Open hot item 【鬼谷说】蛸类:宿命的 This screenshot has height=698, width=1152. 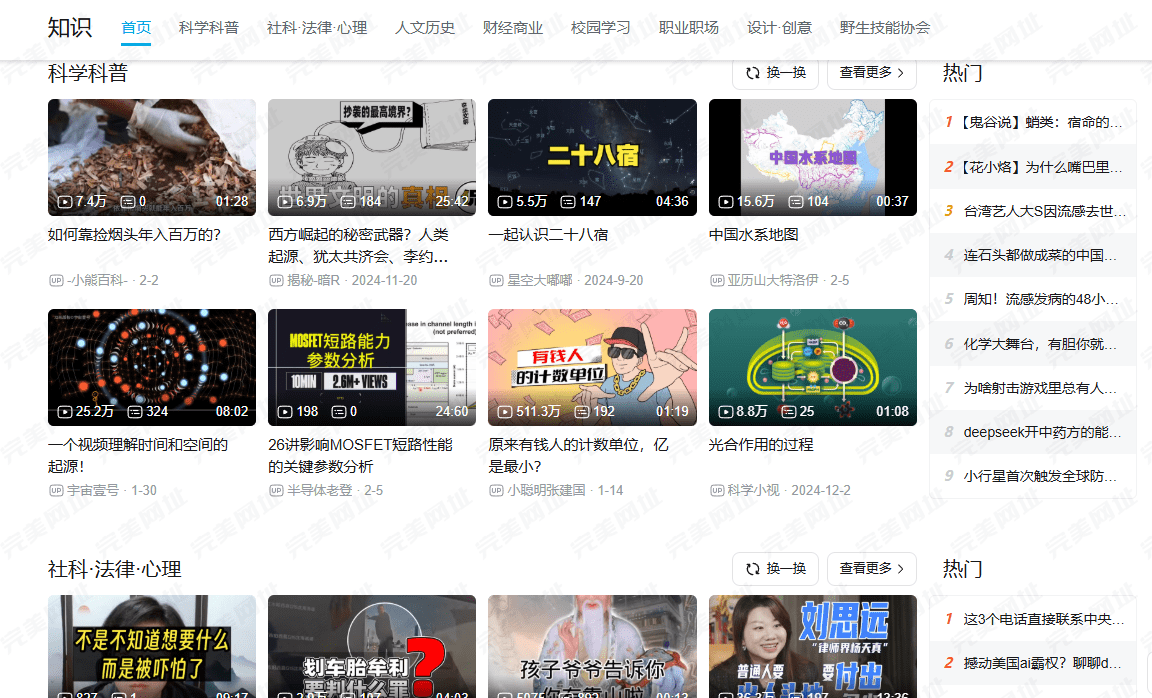[x=1033, y=122]
